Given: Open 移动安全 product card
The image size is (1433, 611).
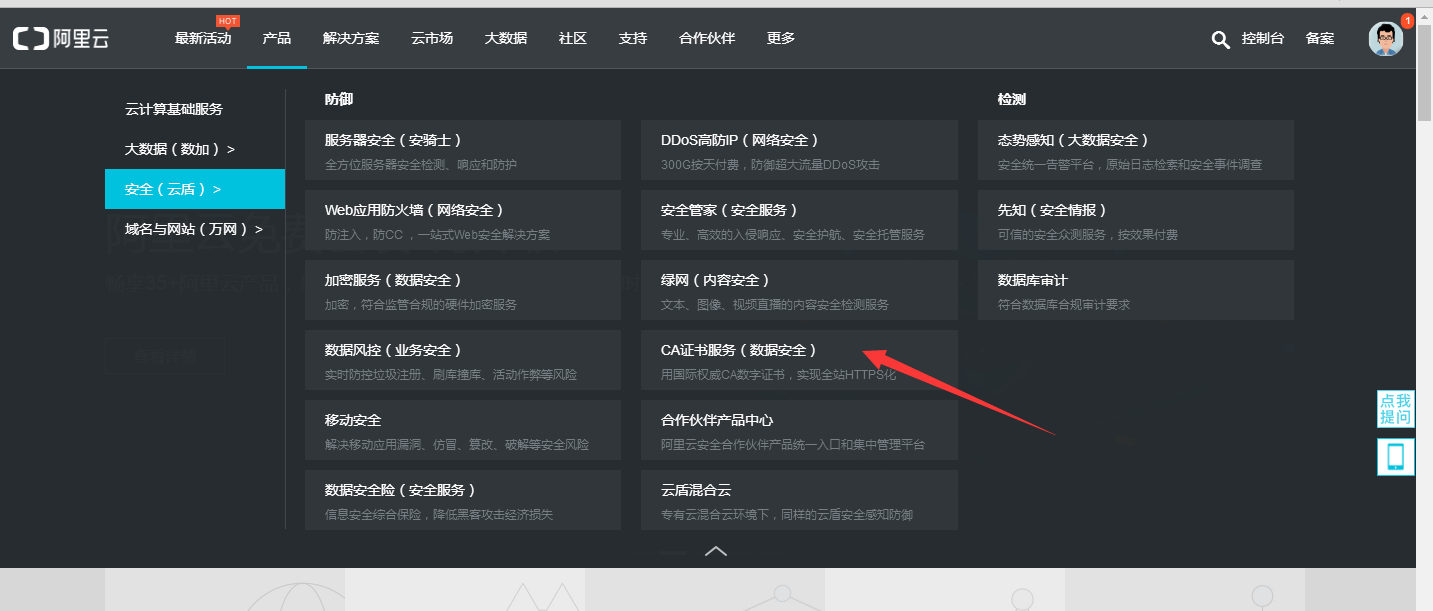Looking at the screenshot, I should coord(463,430).
